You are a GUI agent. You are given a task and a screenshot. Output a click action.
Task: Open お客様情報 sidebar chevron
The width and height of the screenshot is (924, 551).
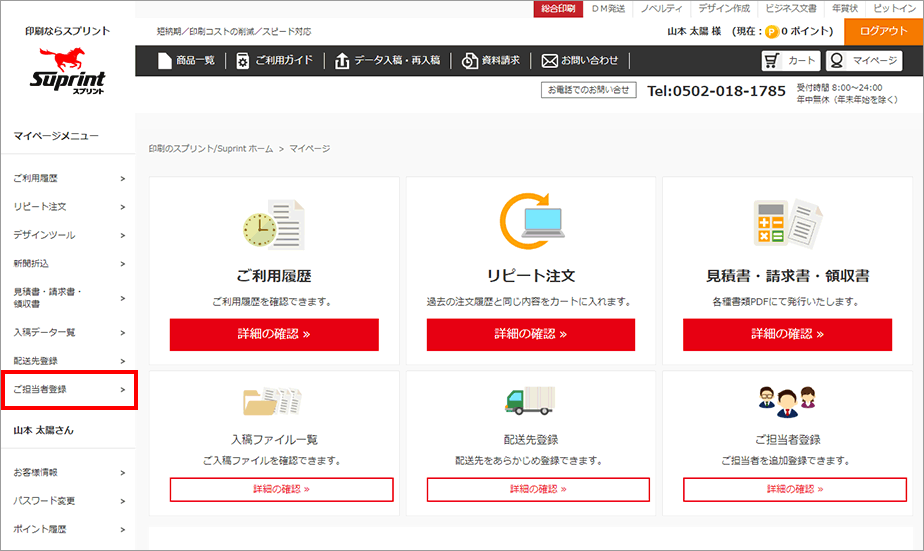pyautogui.click(x=123, y=473)
